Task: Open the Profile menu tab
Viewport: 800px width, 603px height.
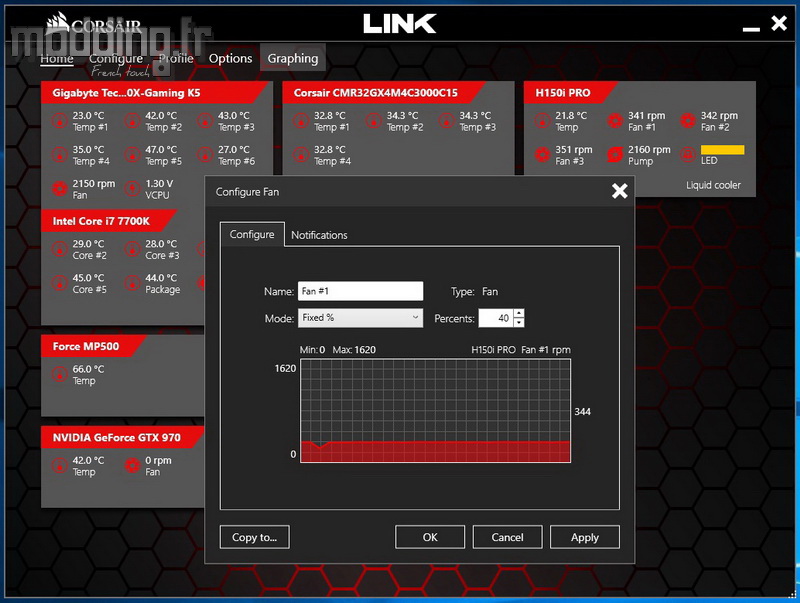Action: pyautogui.click(x=176, y=59)
